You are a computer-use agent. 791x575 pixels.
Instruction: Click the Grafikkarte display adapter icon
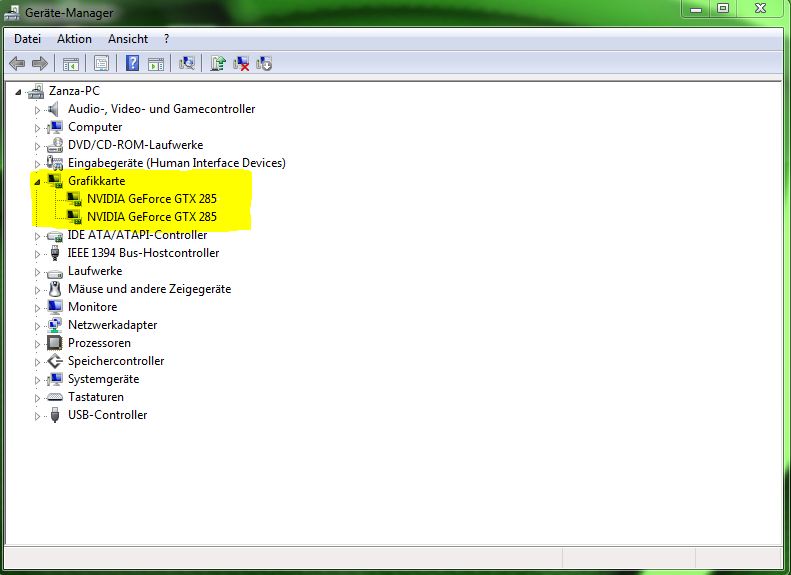point(54,181)
